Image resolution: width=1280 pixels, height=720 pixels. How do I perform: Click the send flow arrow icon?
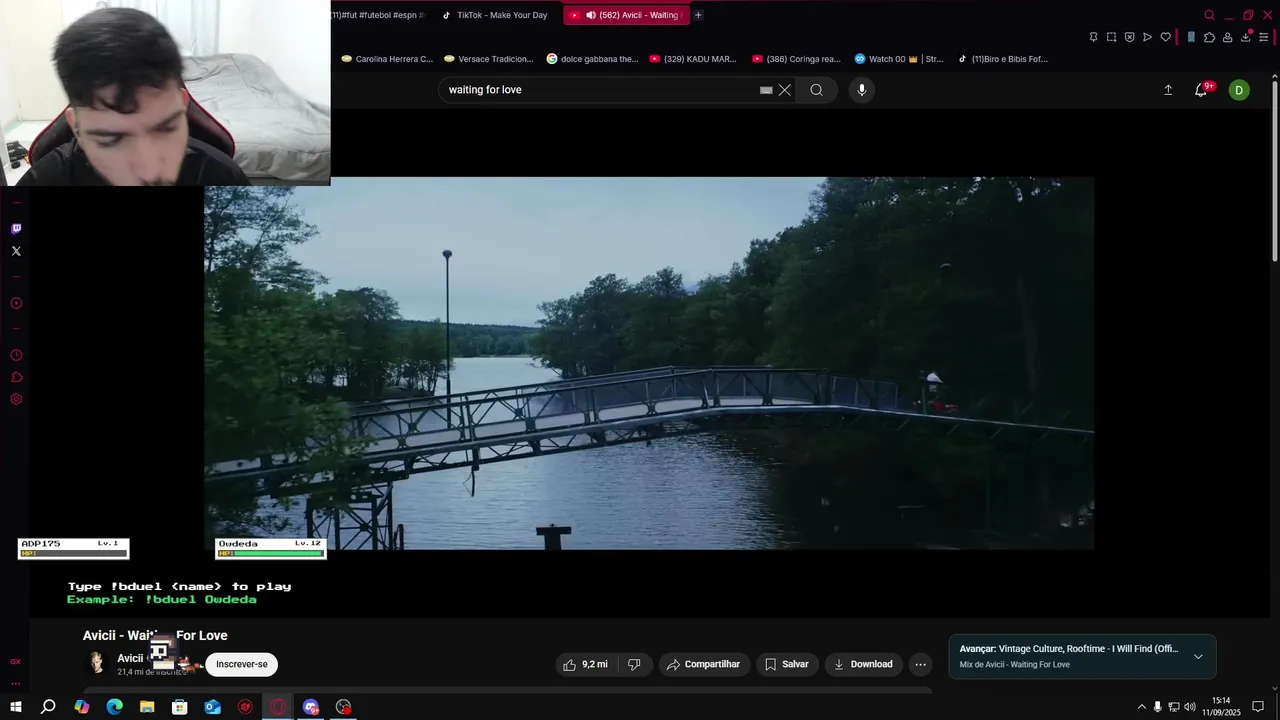pos(1147,37)
